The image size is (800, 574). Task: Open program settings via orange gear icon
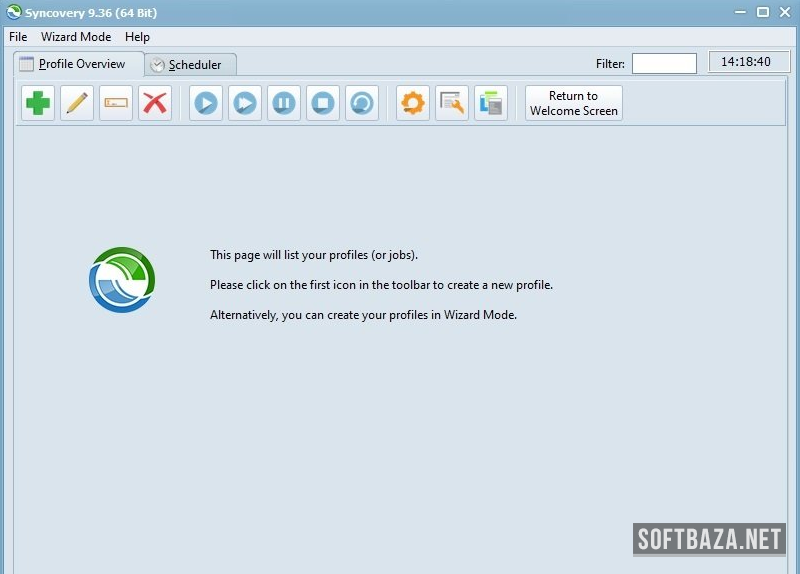(413, 103)
